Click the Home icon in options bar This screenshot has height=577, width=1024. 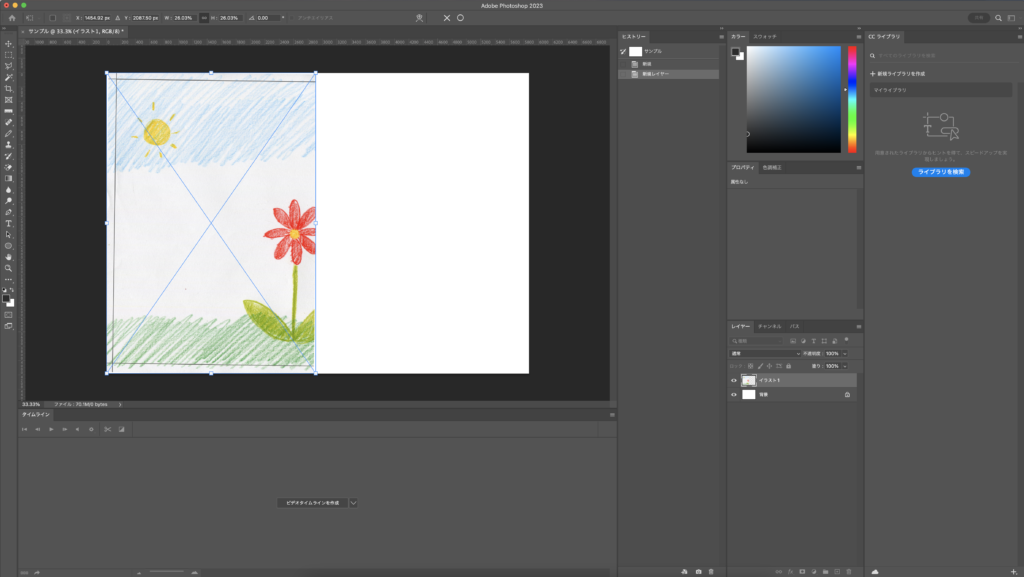(12, 18)
